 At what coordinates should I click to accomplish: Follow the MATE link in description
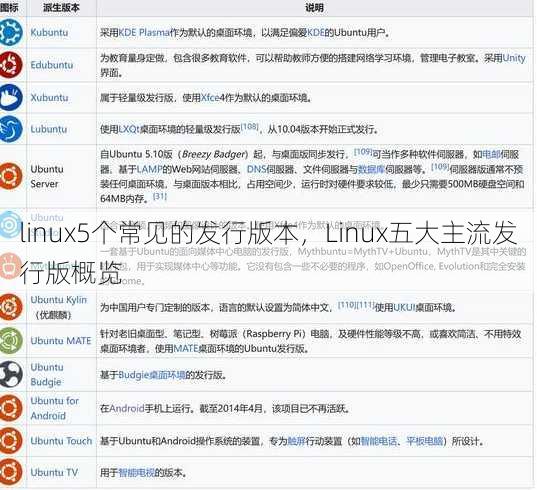click(186, 349)
